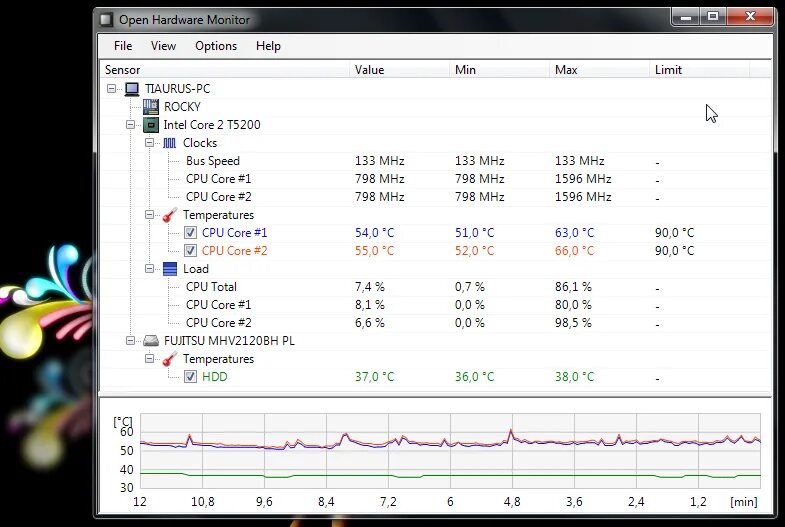Select the Bus Speed sensor row
This screenshot has height=527, width=785.
(x=213, y=161)
